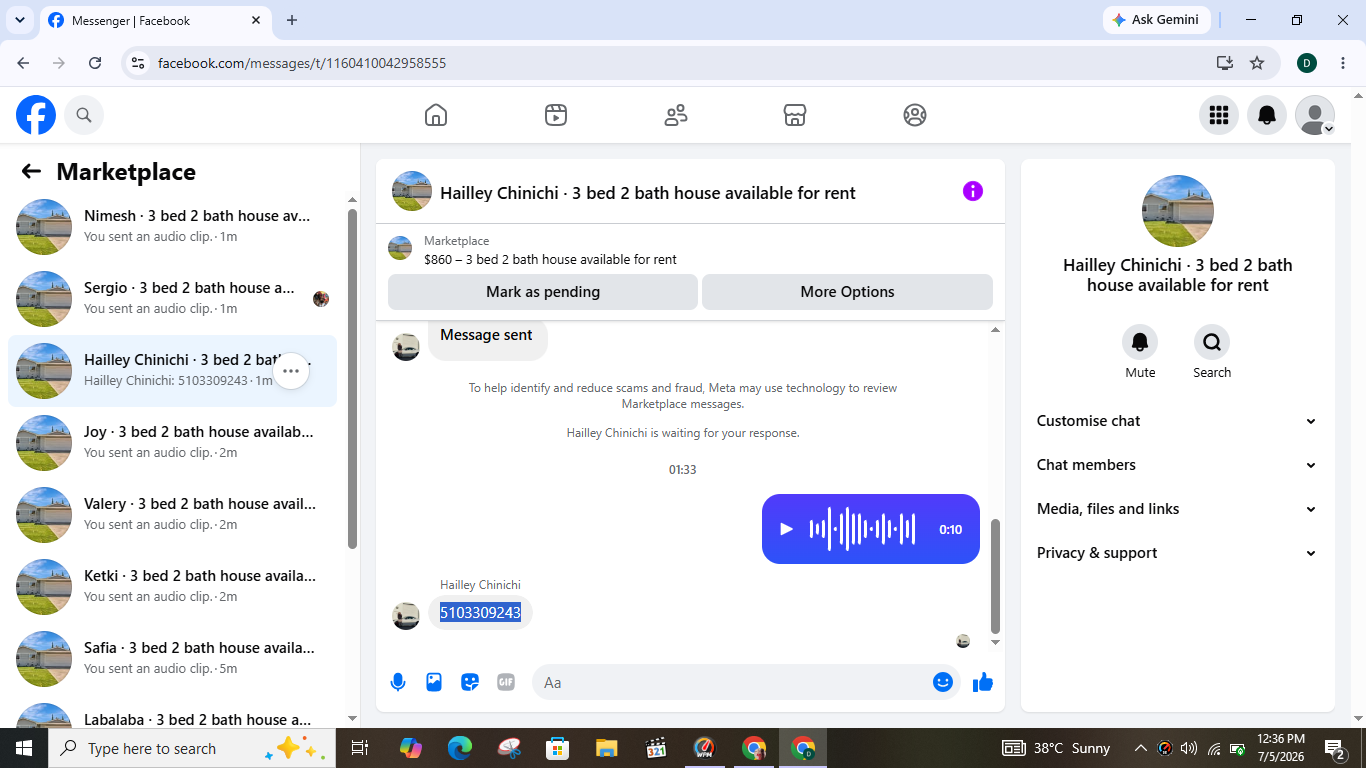The height and width of the screenshot is (768, 1366).
Task: Reload the page in Chrome
Action: (95, 63)
